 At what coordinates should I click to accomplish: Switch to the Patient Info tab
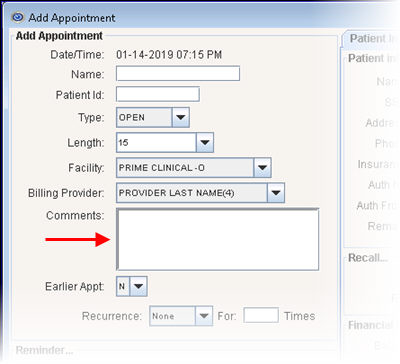(372, 39)
